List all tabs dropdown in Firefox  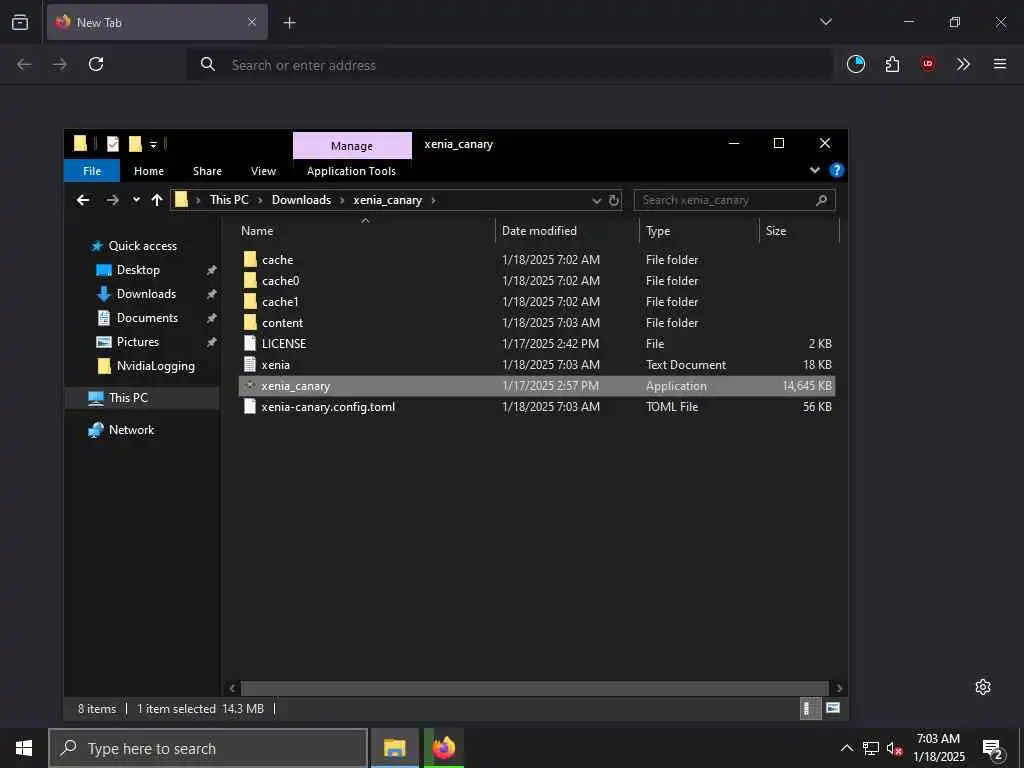click(x=825, y=22)
